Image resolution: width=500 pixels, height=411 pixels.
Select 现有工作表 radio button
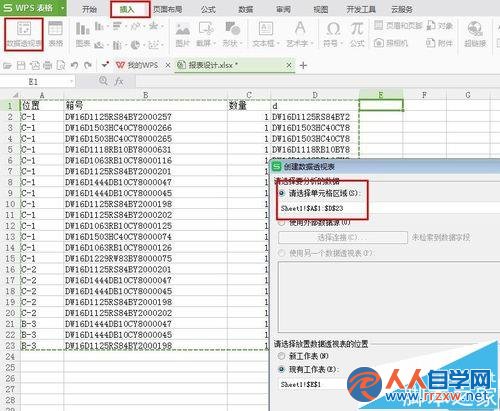point(282,369)
